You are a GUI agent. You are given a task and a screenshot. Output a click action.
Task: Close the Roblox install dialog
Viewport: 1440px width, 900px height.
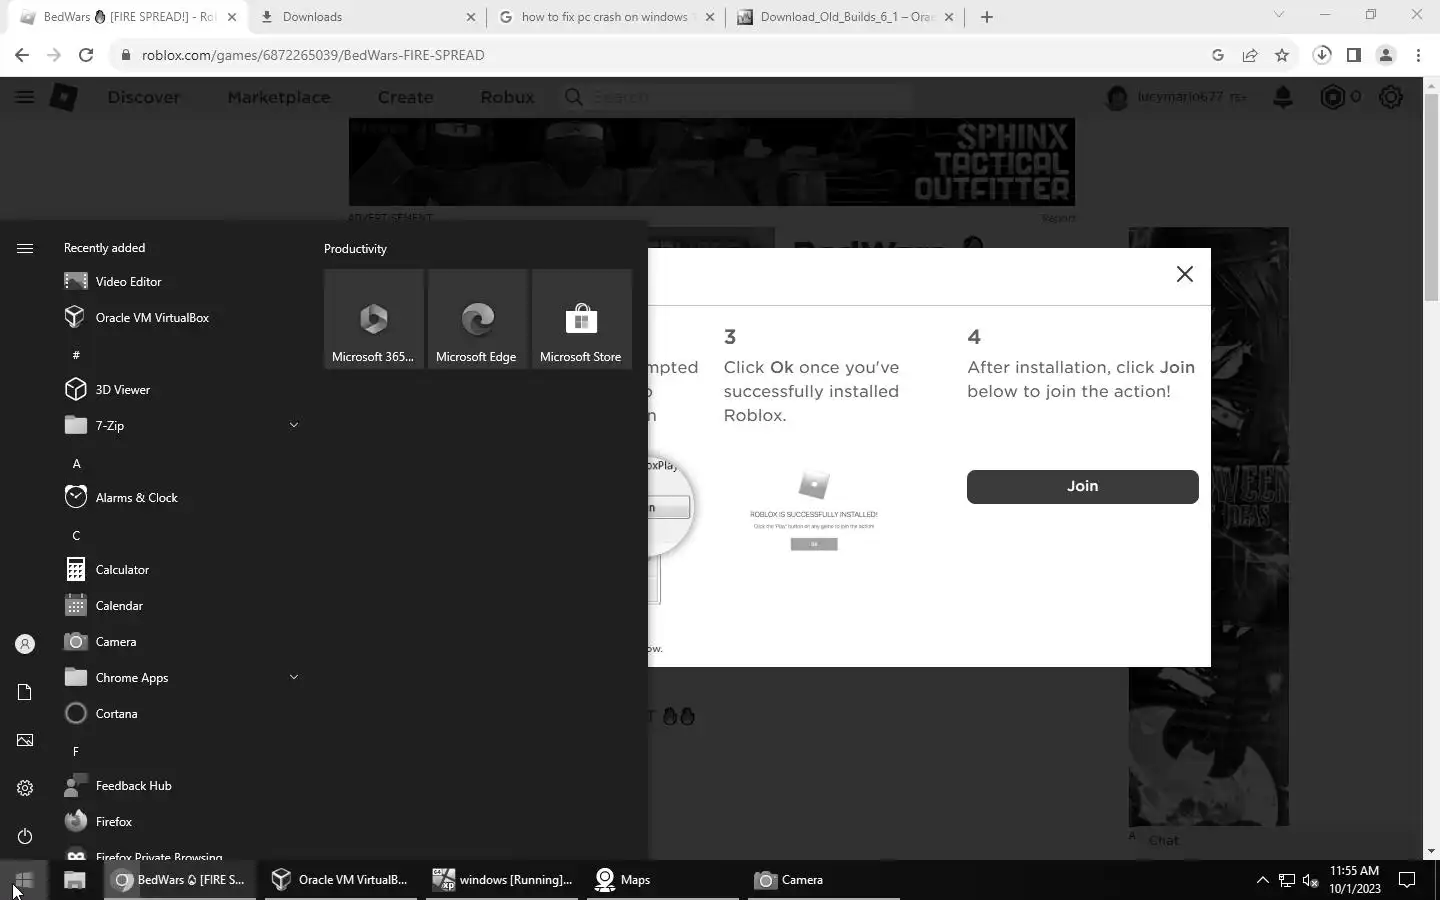(1184, 274)
